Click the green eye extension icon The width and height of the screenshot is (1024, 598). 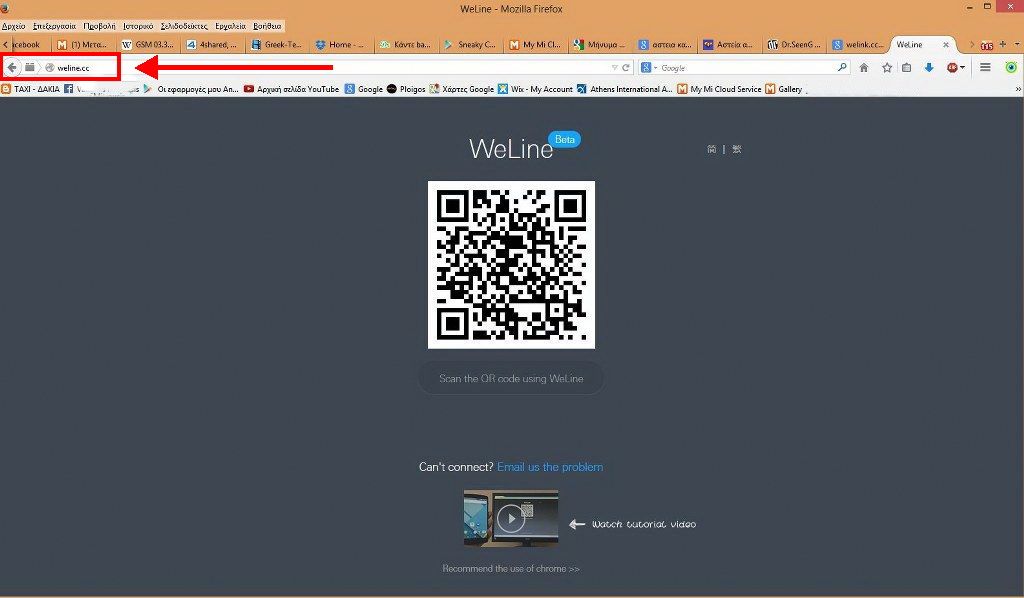tap(1011, 67)
